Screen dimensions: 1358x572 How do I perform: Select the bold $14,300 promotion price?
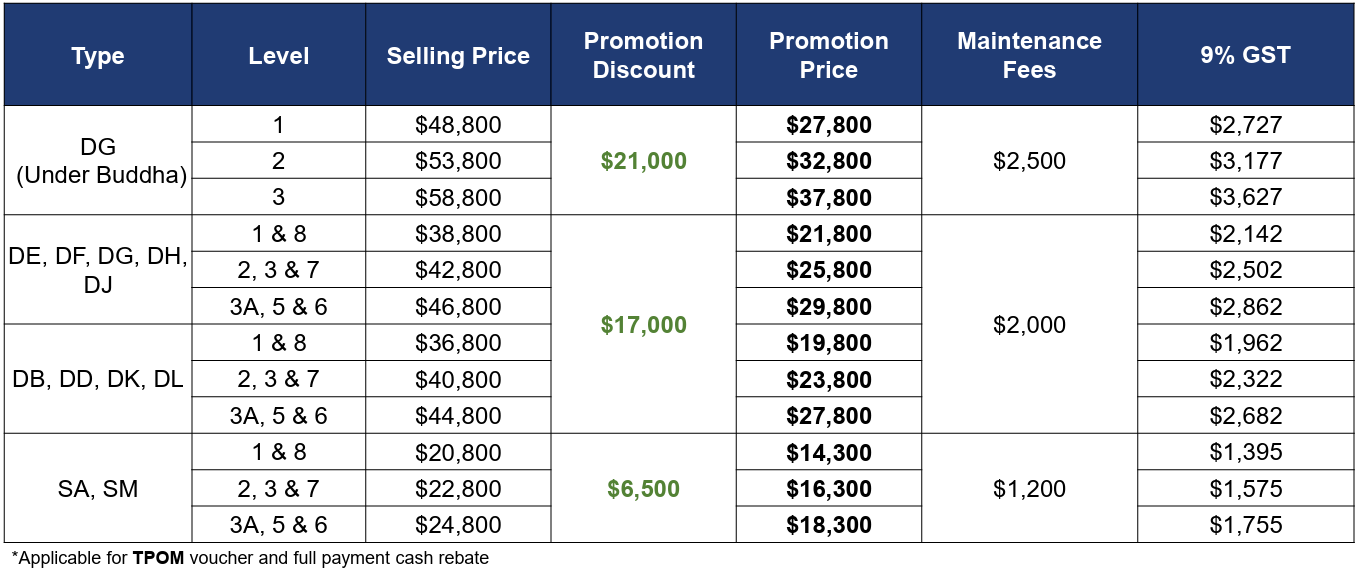[x=829, y=452]
